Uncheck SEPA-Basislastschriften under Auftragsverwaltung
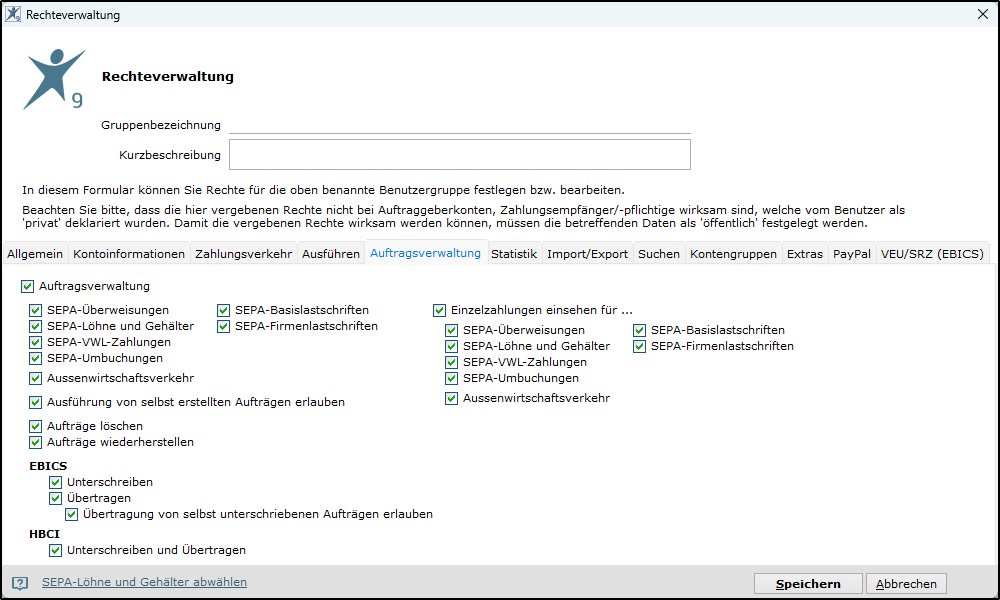 [x=223, y=311]
